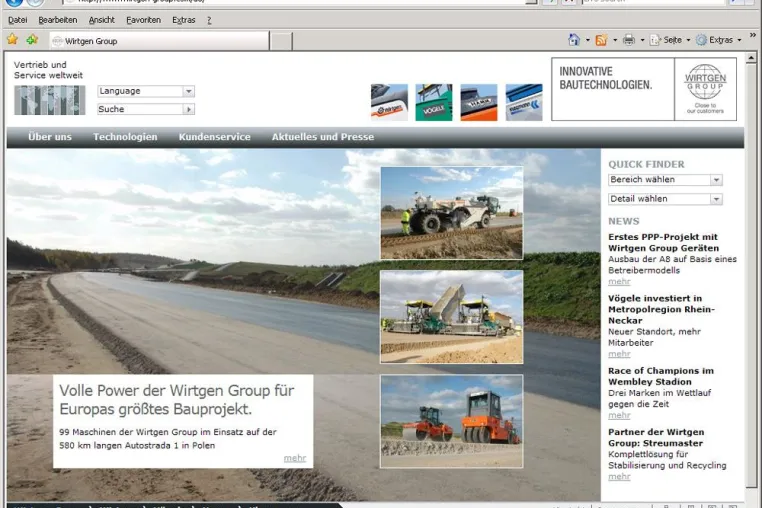Click Partner der Wirtgen Group headline
Image resolution: width=762 pixels, height=508 pixels.
[x=656, y=438]
